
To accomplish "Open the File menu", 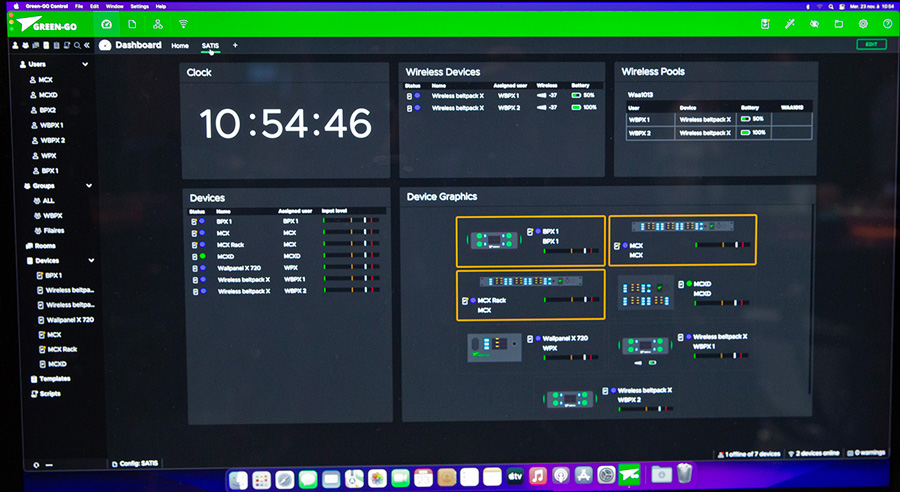I will point(79,6).
